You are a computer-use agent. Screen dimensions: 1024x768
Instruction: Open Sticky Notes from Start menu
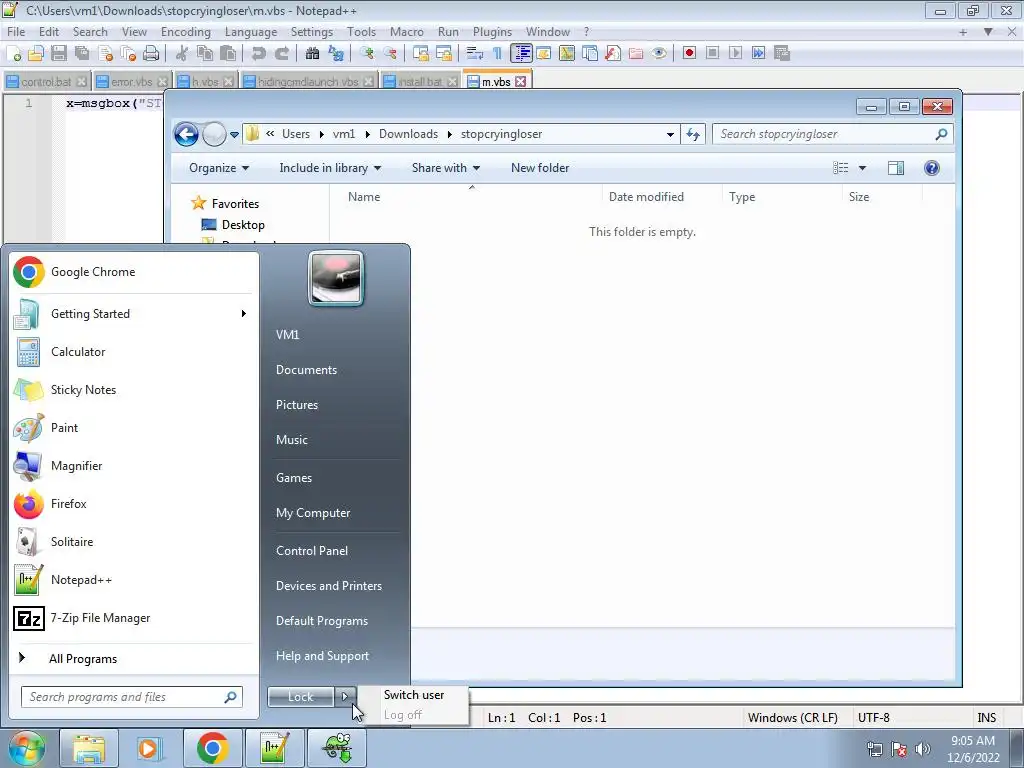[133, 390]
